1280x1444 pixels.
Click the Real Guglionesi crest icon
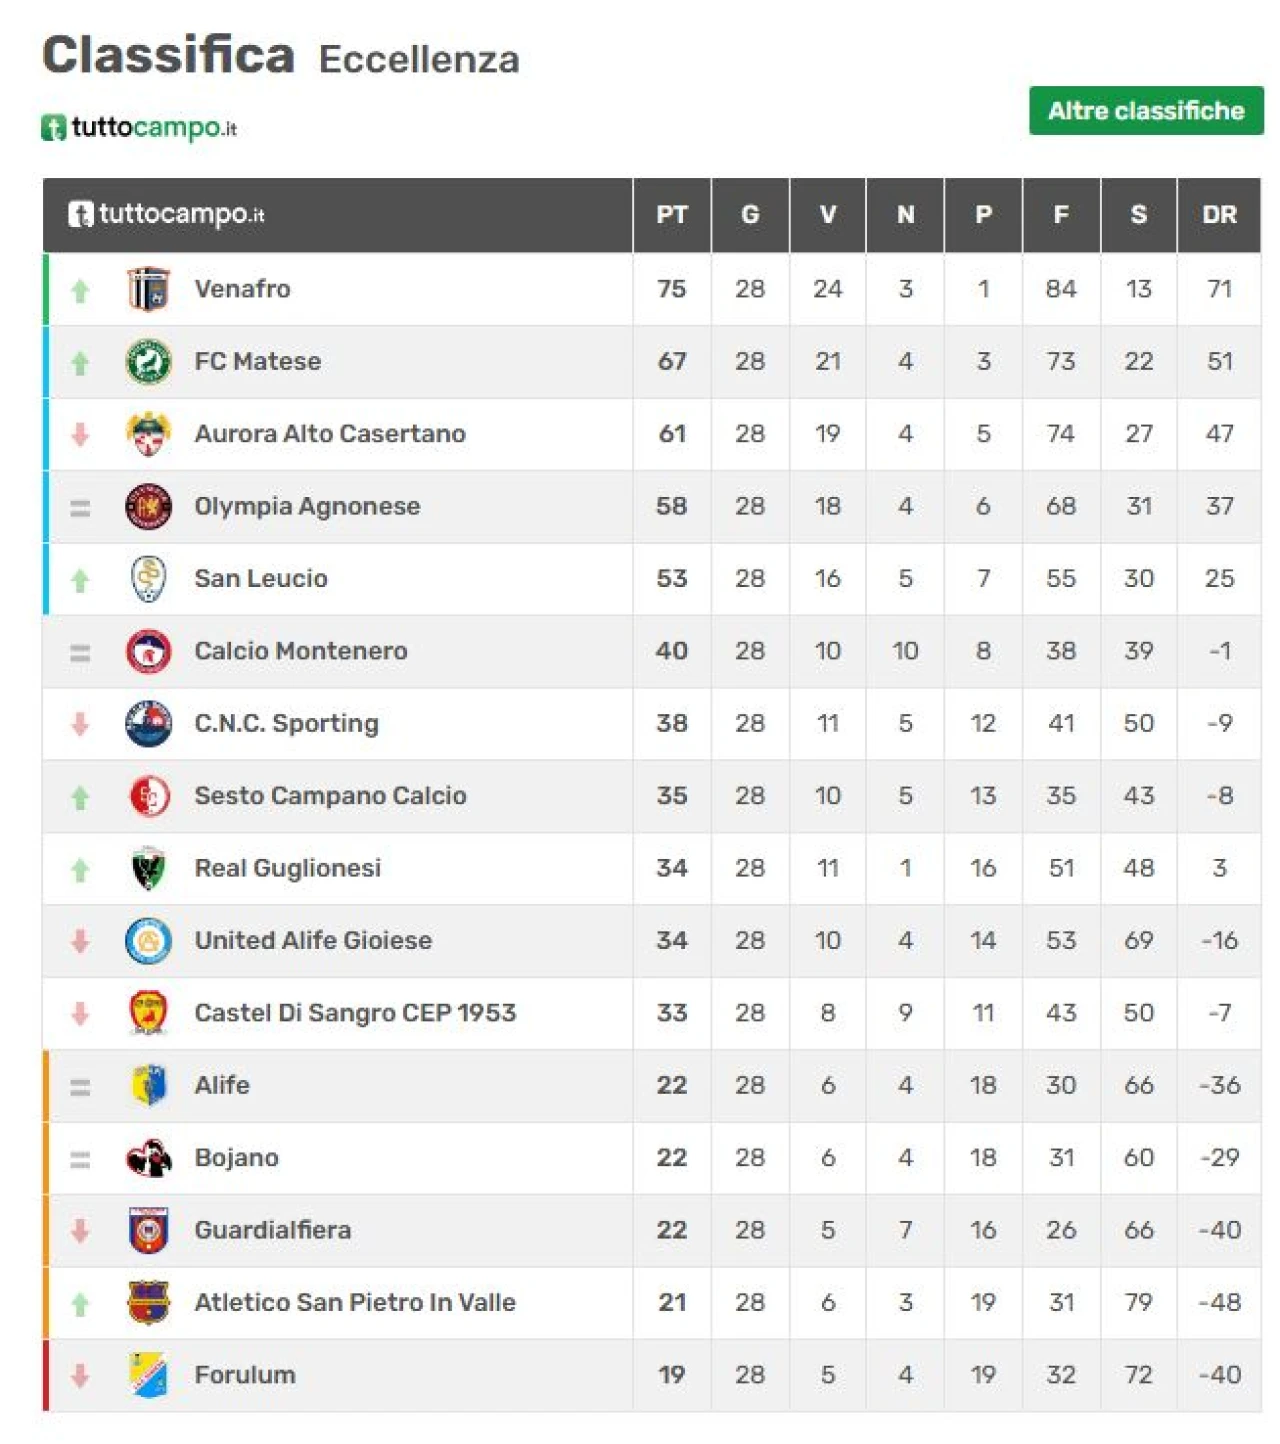[149, 869]
